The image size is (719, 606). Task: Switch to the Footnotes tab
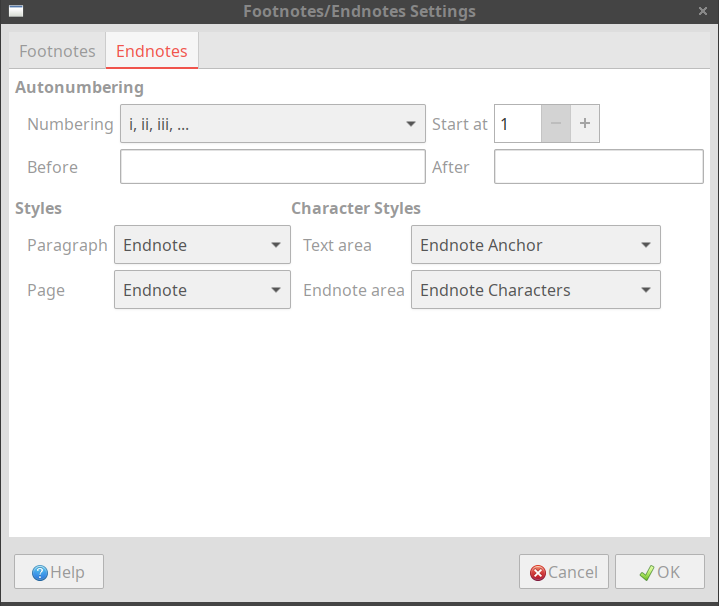point(57,51)
